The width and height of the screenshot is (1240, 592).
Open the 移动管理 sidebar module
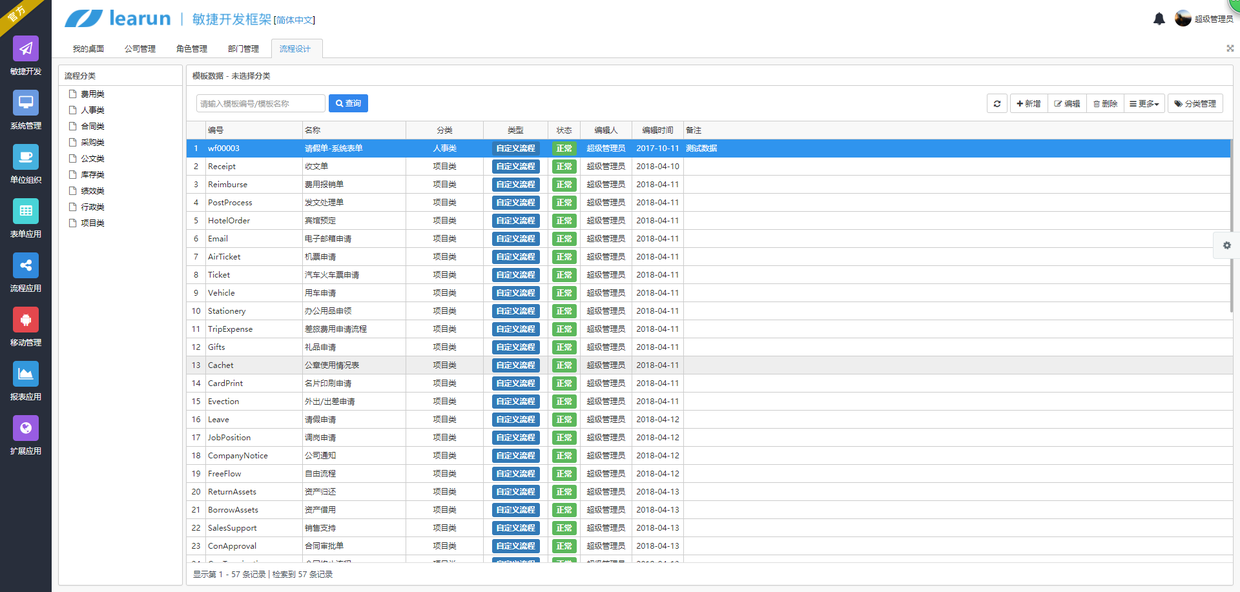pyautogui.click(x=26, y=327)
